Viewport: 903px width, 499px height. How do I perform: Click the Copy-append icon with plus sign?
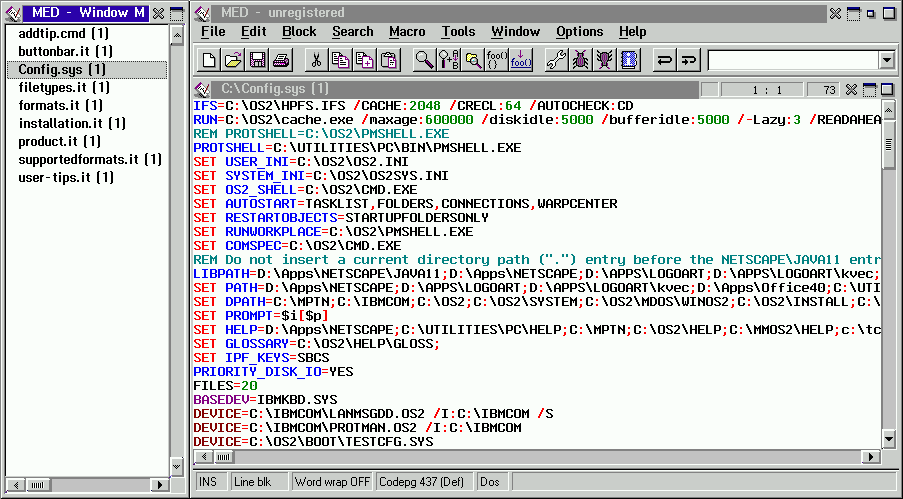365,60
